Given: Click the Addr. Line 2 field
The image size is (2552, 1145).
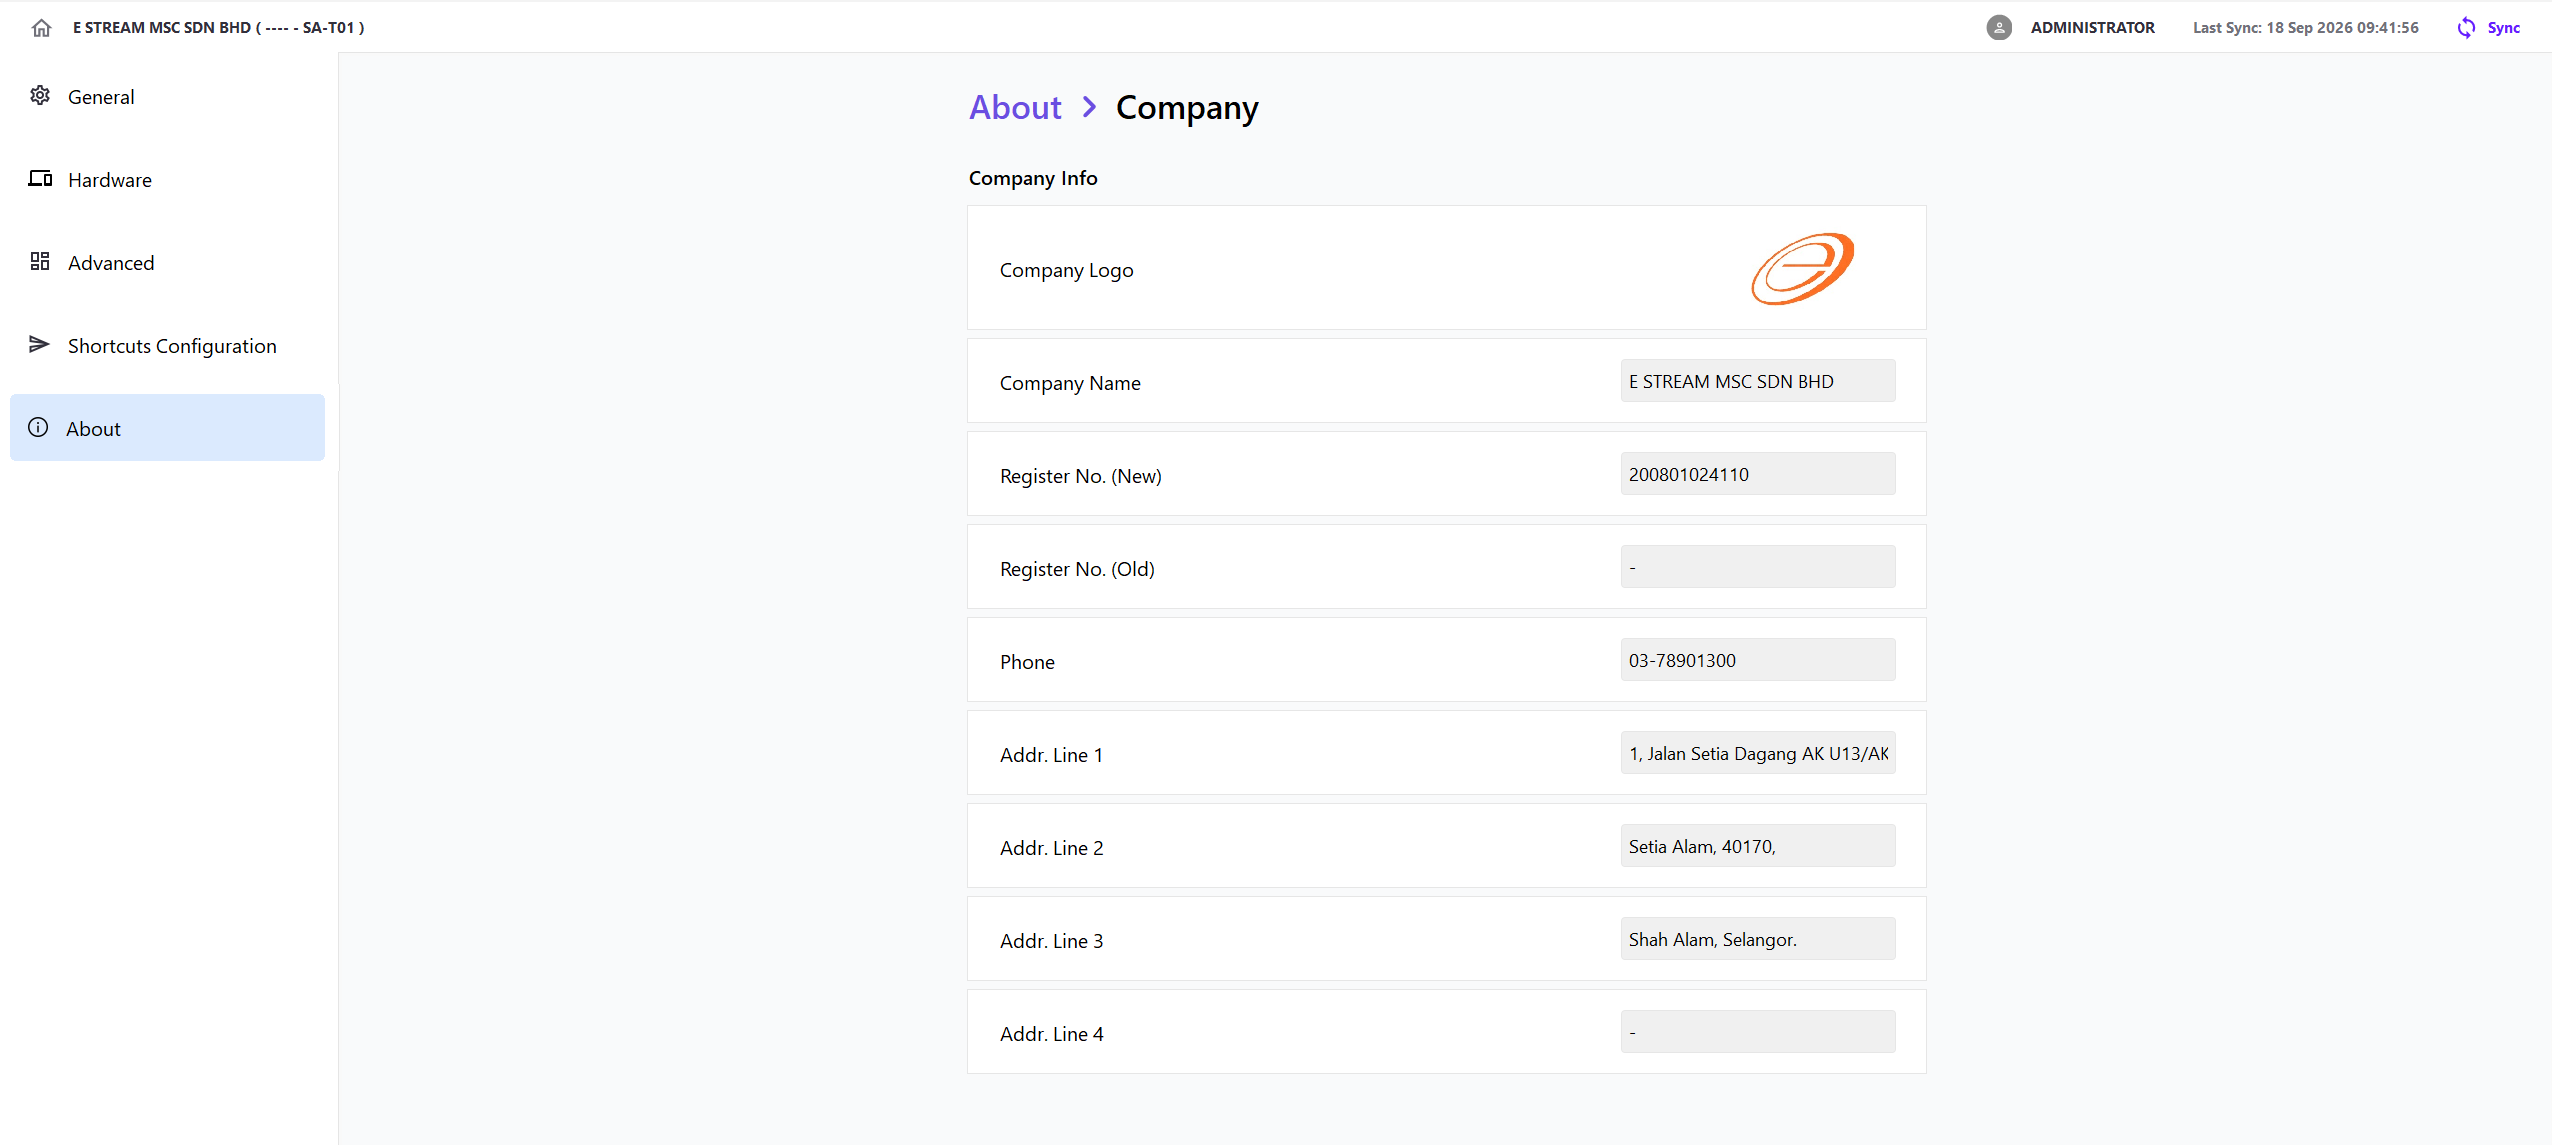Looking at the screenshot, I should coord(1758,846).
